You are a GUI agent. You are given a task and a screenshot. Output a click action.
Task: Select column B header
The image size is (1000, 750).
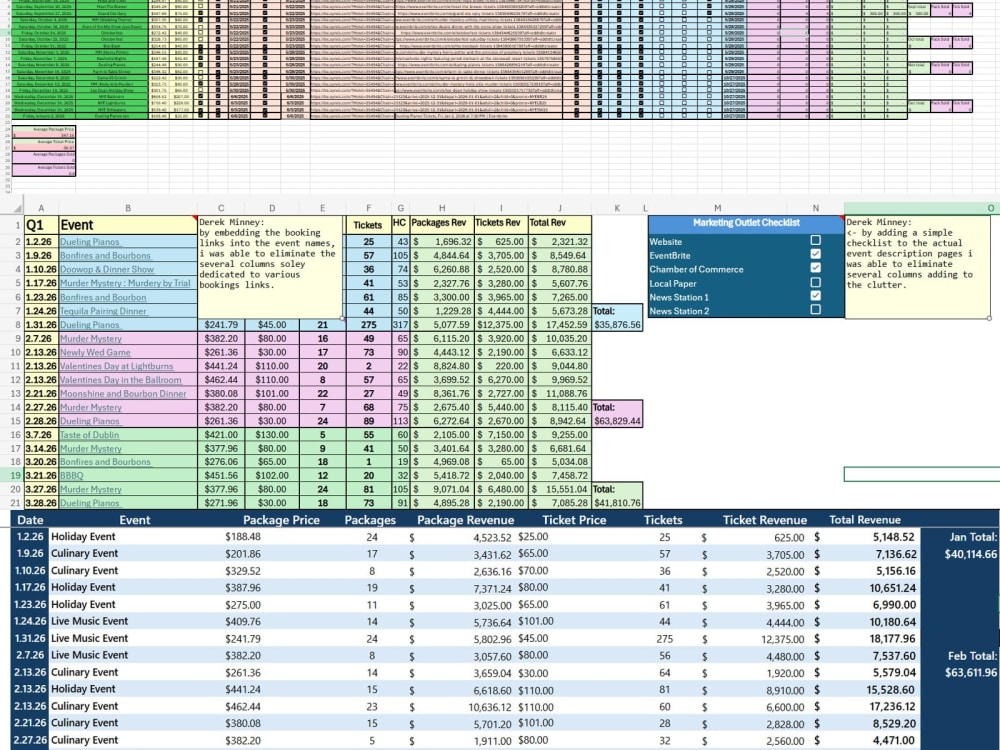pyautogui.click(x=128, y=208)
